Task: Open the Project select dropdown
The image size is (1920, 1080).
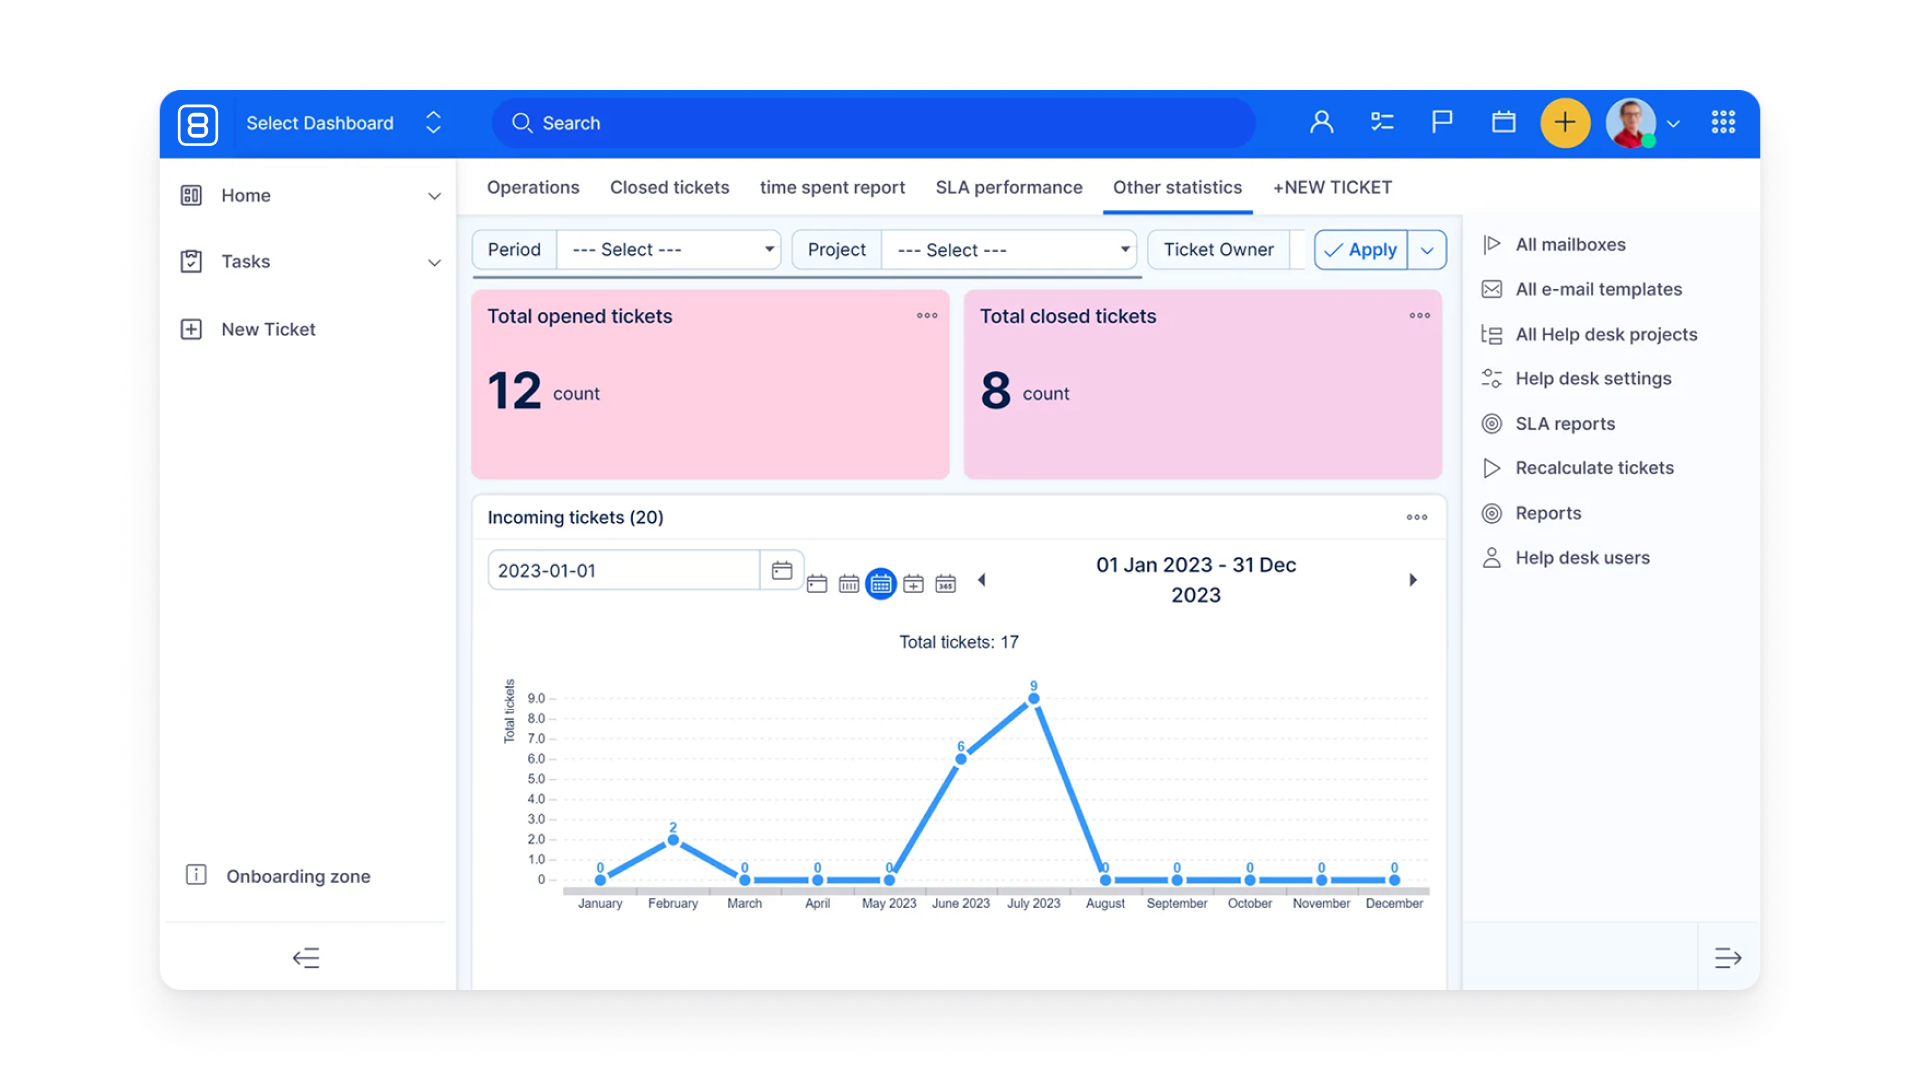Action: point(1008,250)
